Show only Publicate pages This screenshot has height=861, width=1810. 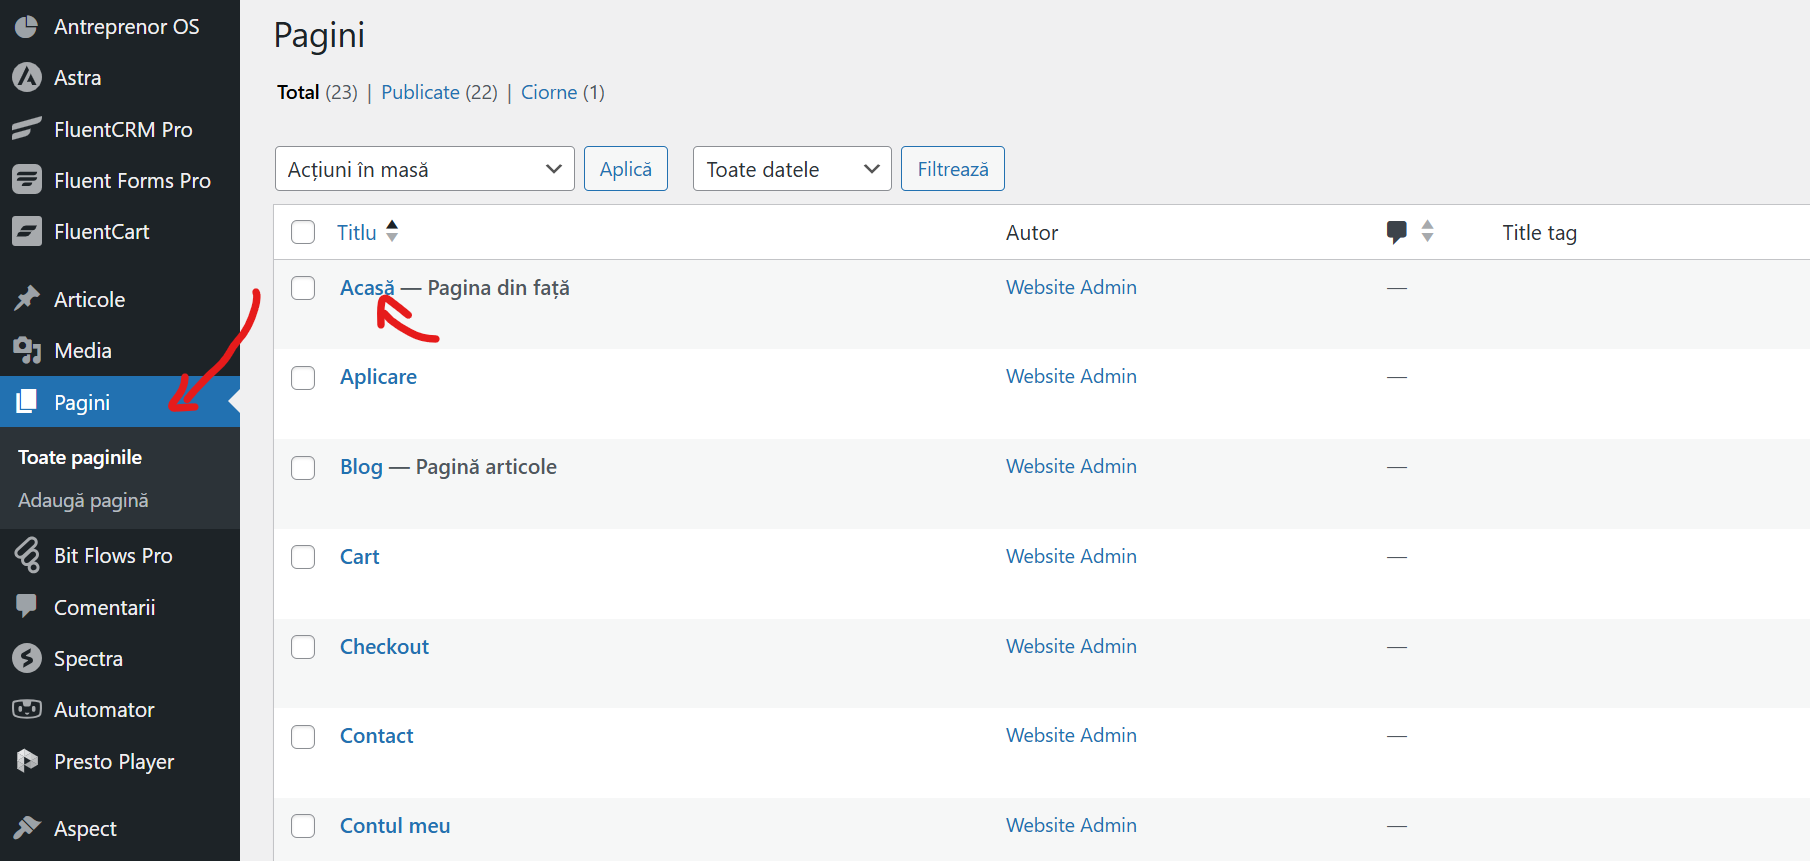(420, 92)
